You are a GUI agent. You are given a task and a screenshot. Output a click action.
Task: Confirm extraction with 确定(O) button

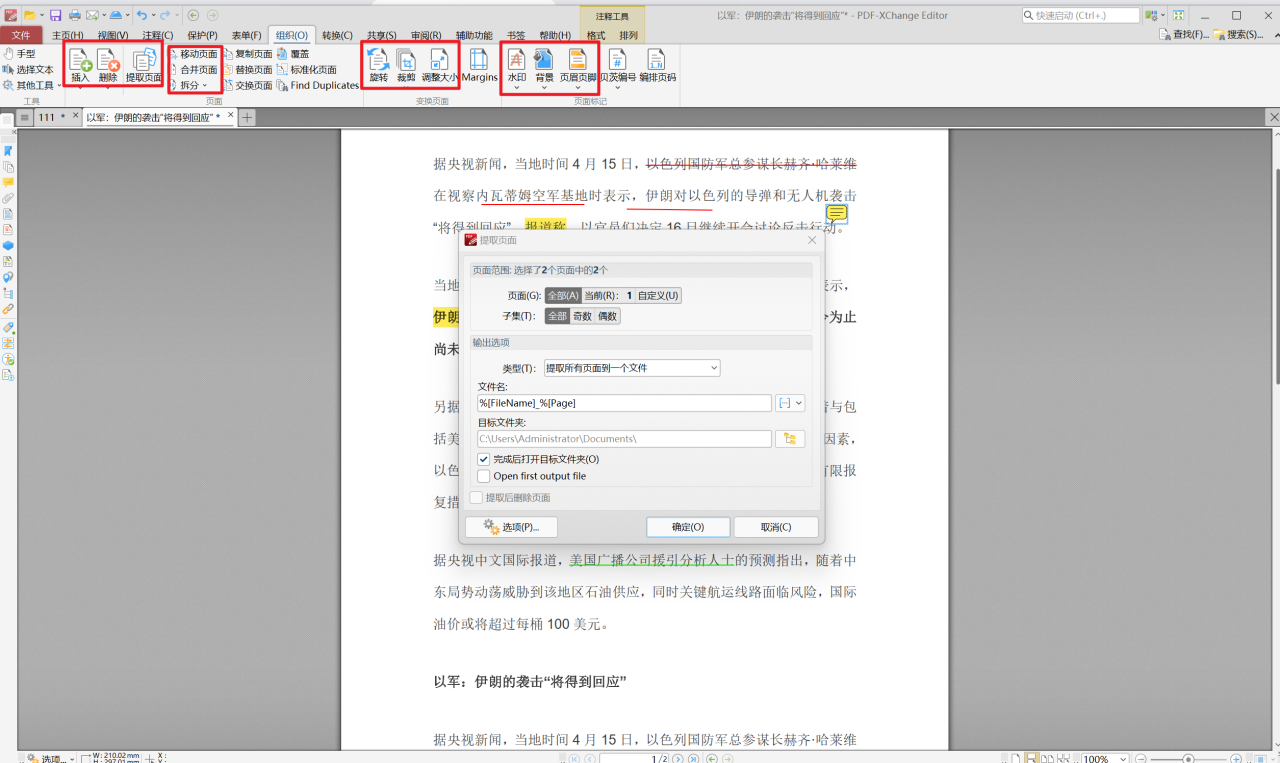pyautogui.click(x=688, y=527)
